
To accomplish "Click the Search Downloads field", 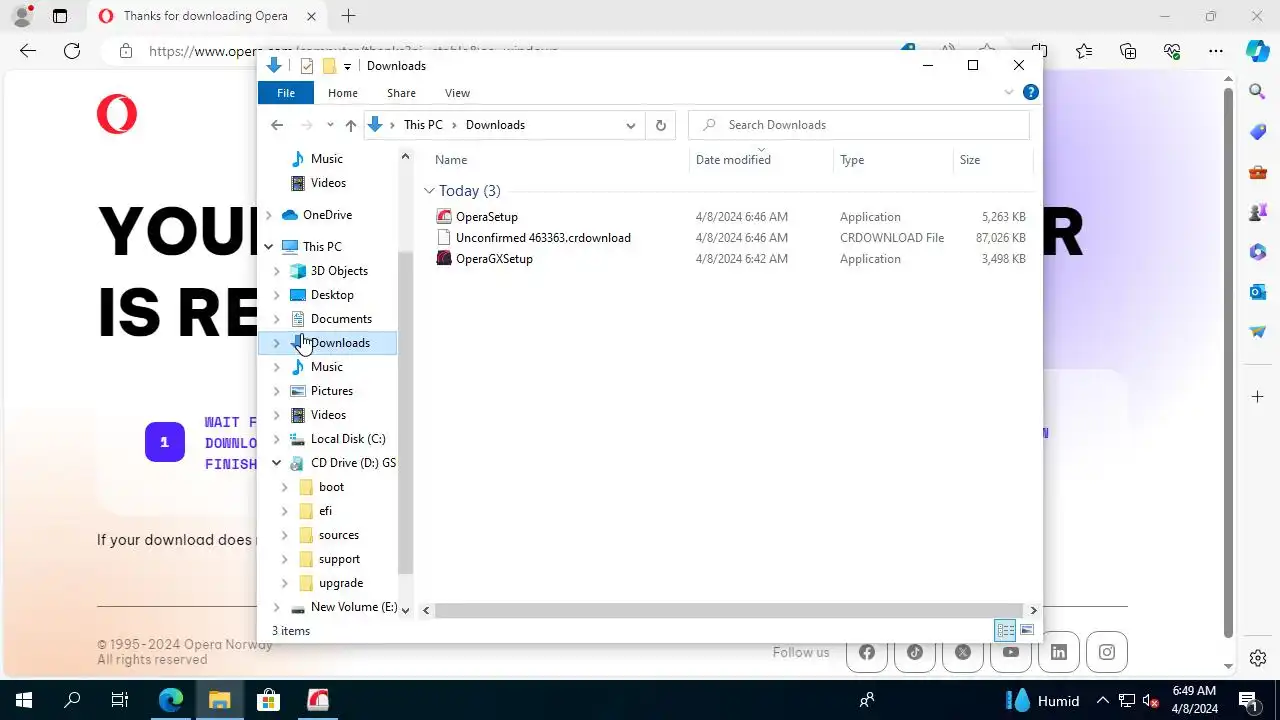I will 859,125.
